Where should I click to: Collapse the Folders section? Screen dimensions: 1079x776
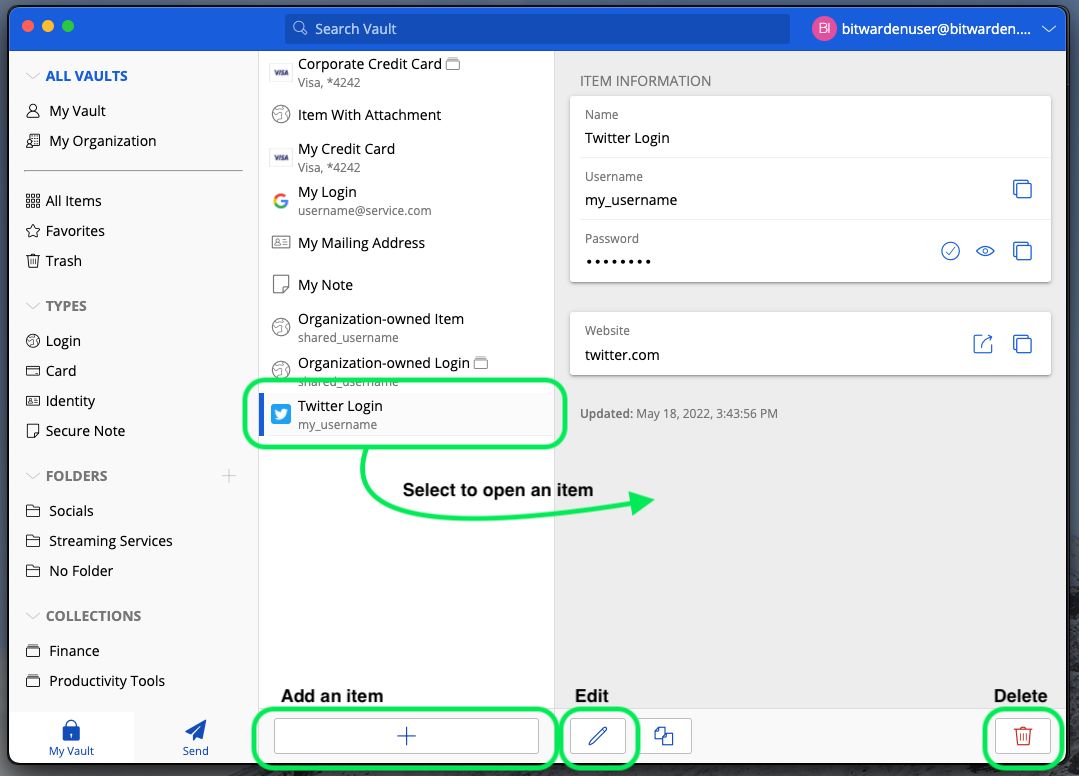point(32,475)
